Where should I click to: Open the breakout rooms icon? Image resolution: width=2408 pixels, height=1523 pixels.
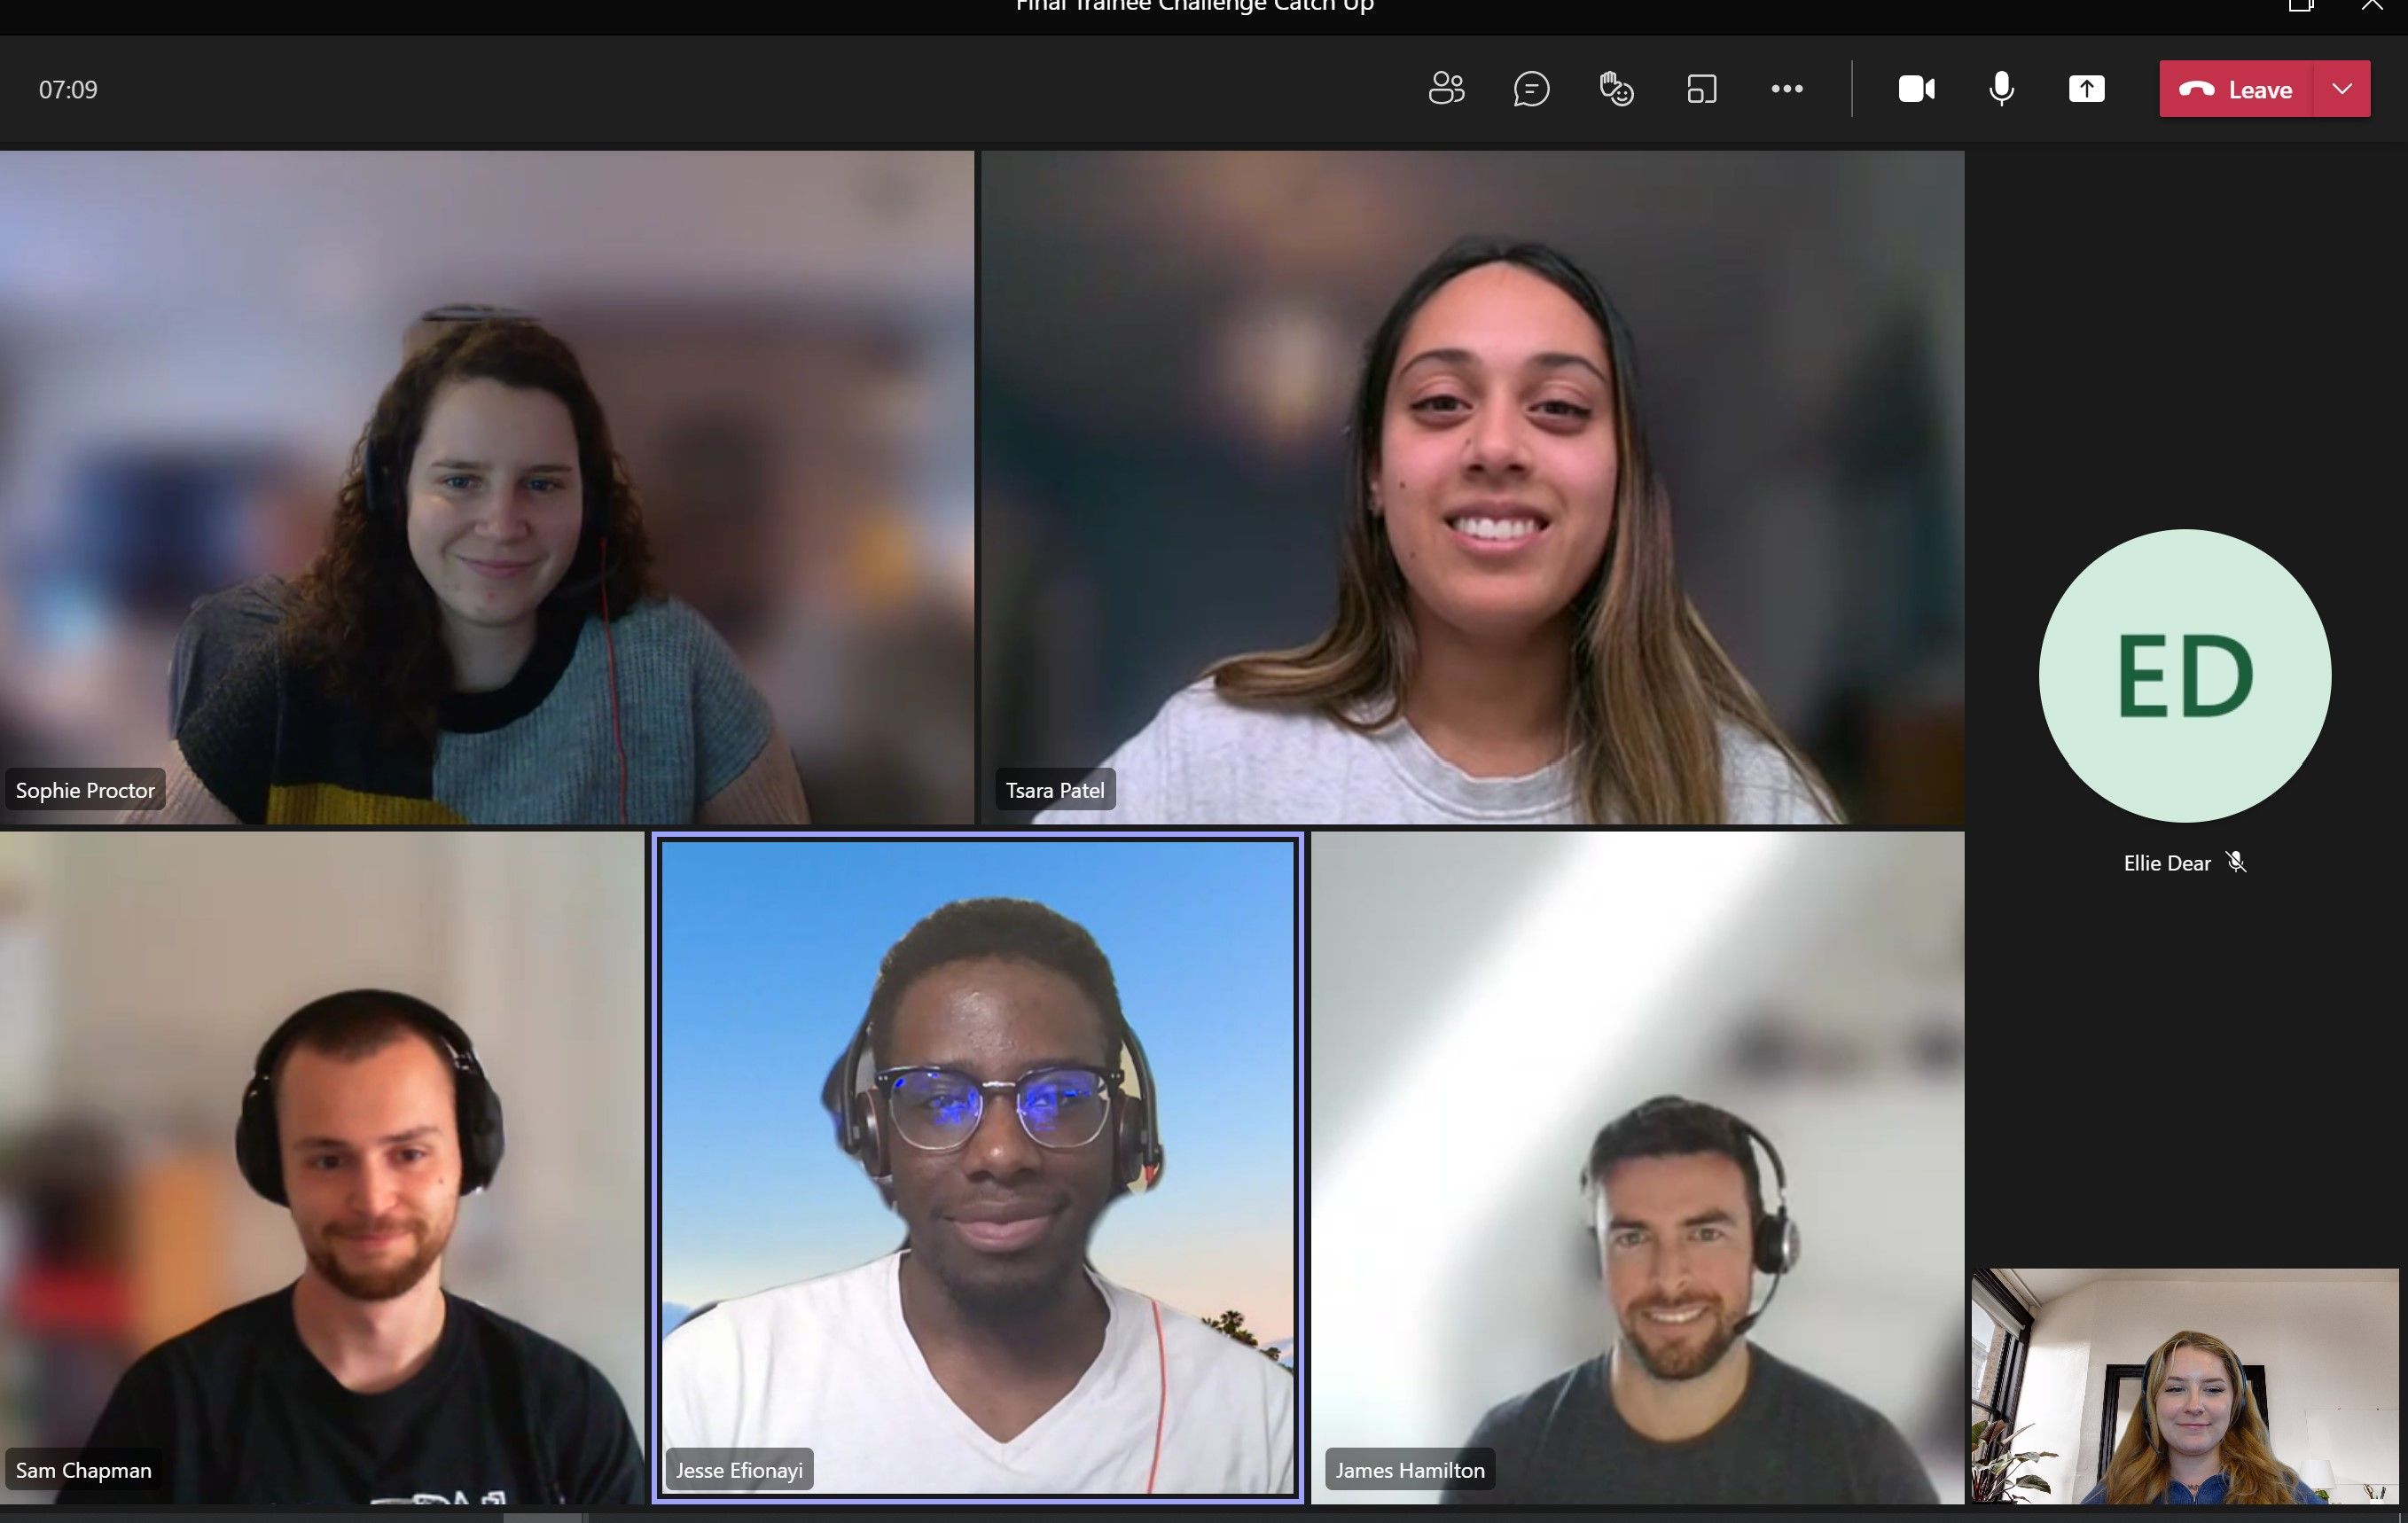point(1701,89)
